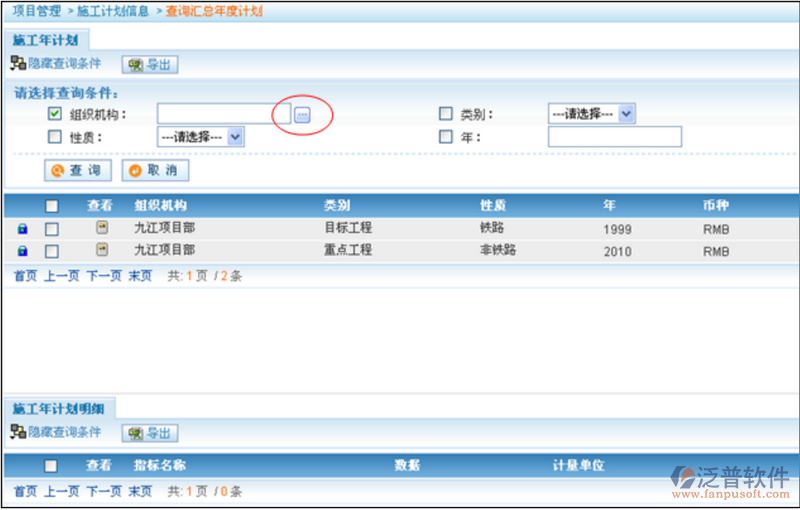Viewport: 800px width, 510px height.
Task: Click the 2010 year cell
Action: 617,251
